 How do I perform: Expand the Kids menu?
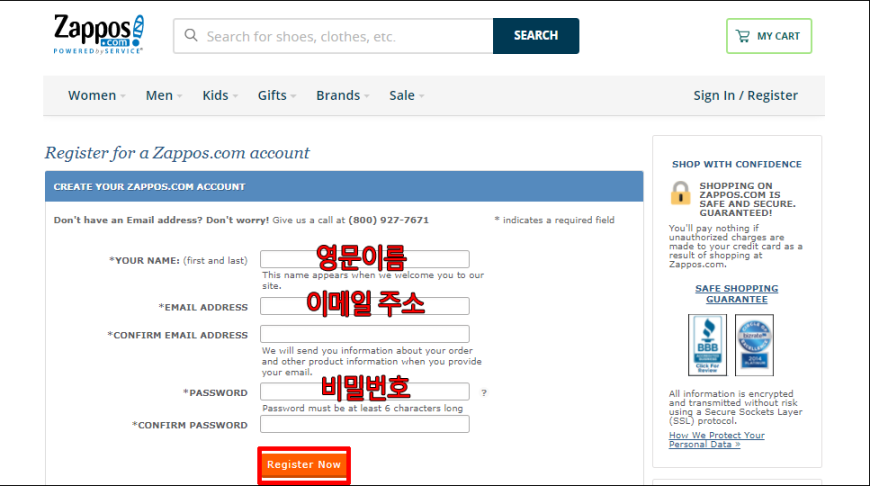point(220,95)
